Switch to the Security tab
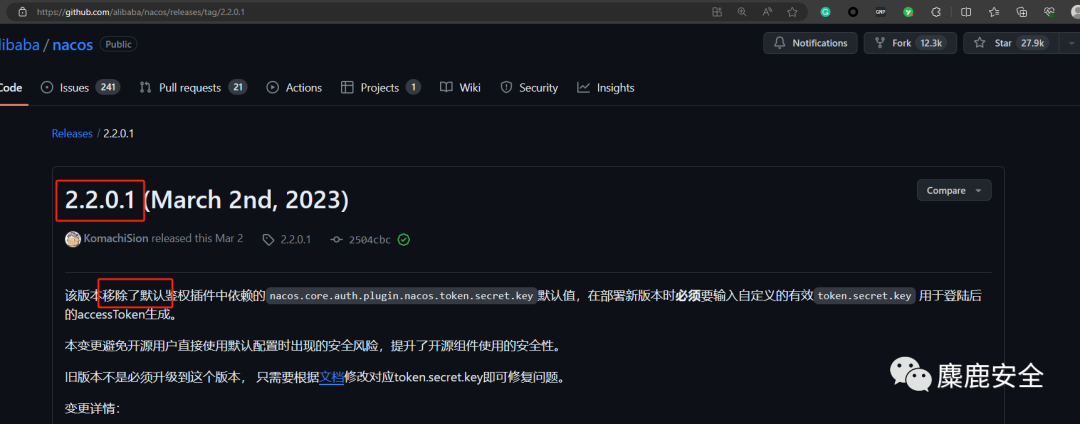This screenshot has height=424, width=1080. coord(529,88)
